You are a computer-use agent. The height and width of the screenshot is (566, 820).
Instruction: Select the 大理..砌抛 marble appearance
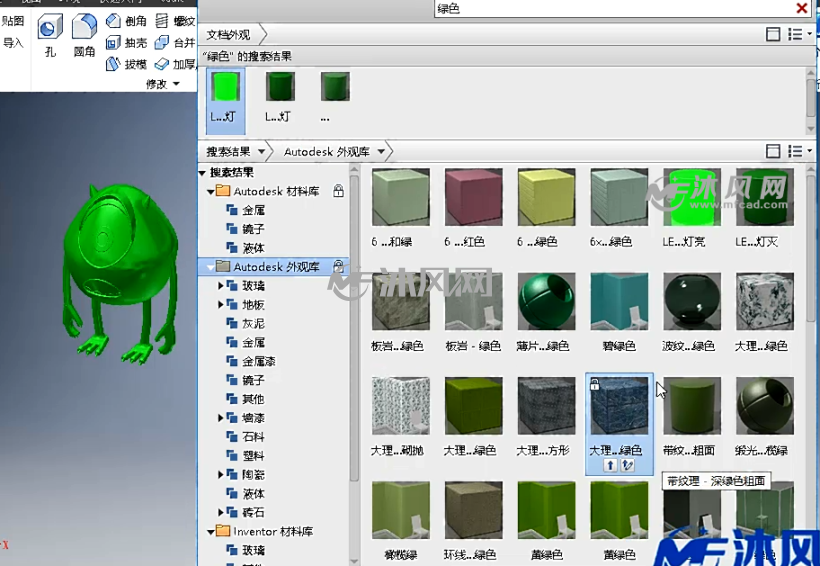(400, 406)
